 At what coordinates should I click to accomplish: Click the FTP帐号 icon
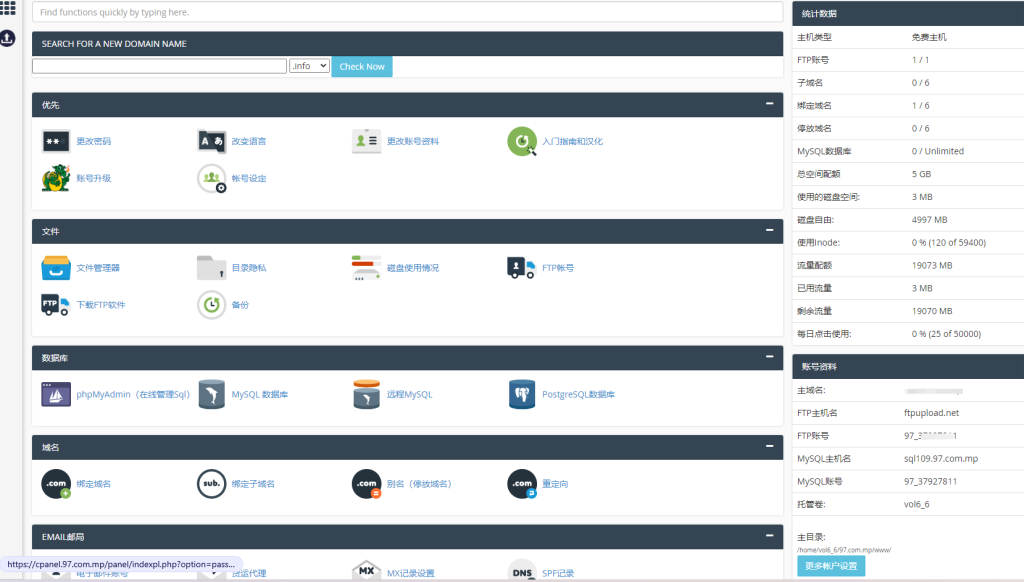[522, 268]
